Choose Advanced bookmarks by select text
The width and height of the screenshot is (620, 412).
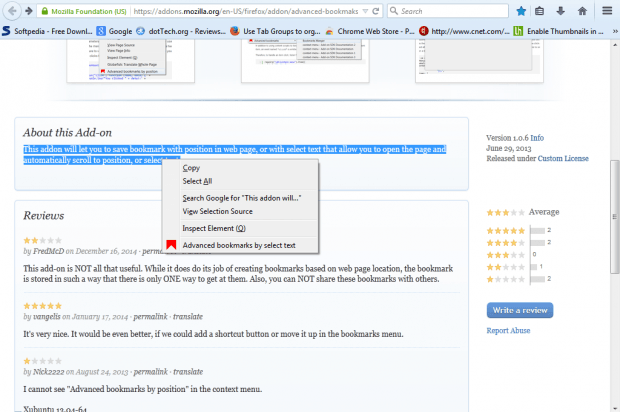pyautogui.click(x=240, y=245)
